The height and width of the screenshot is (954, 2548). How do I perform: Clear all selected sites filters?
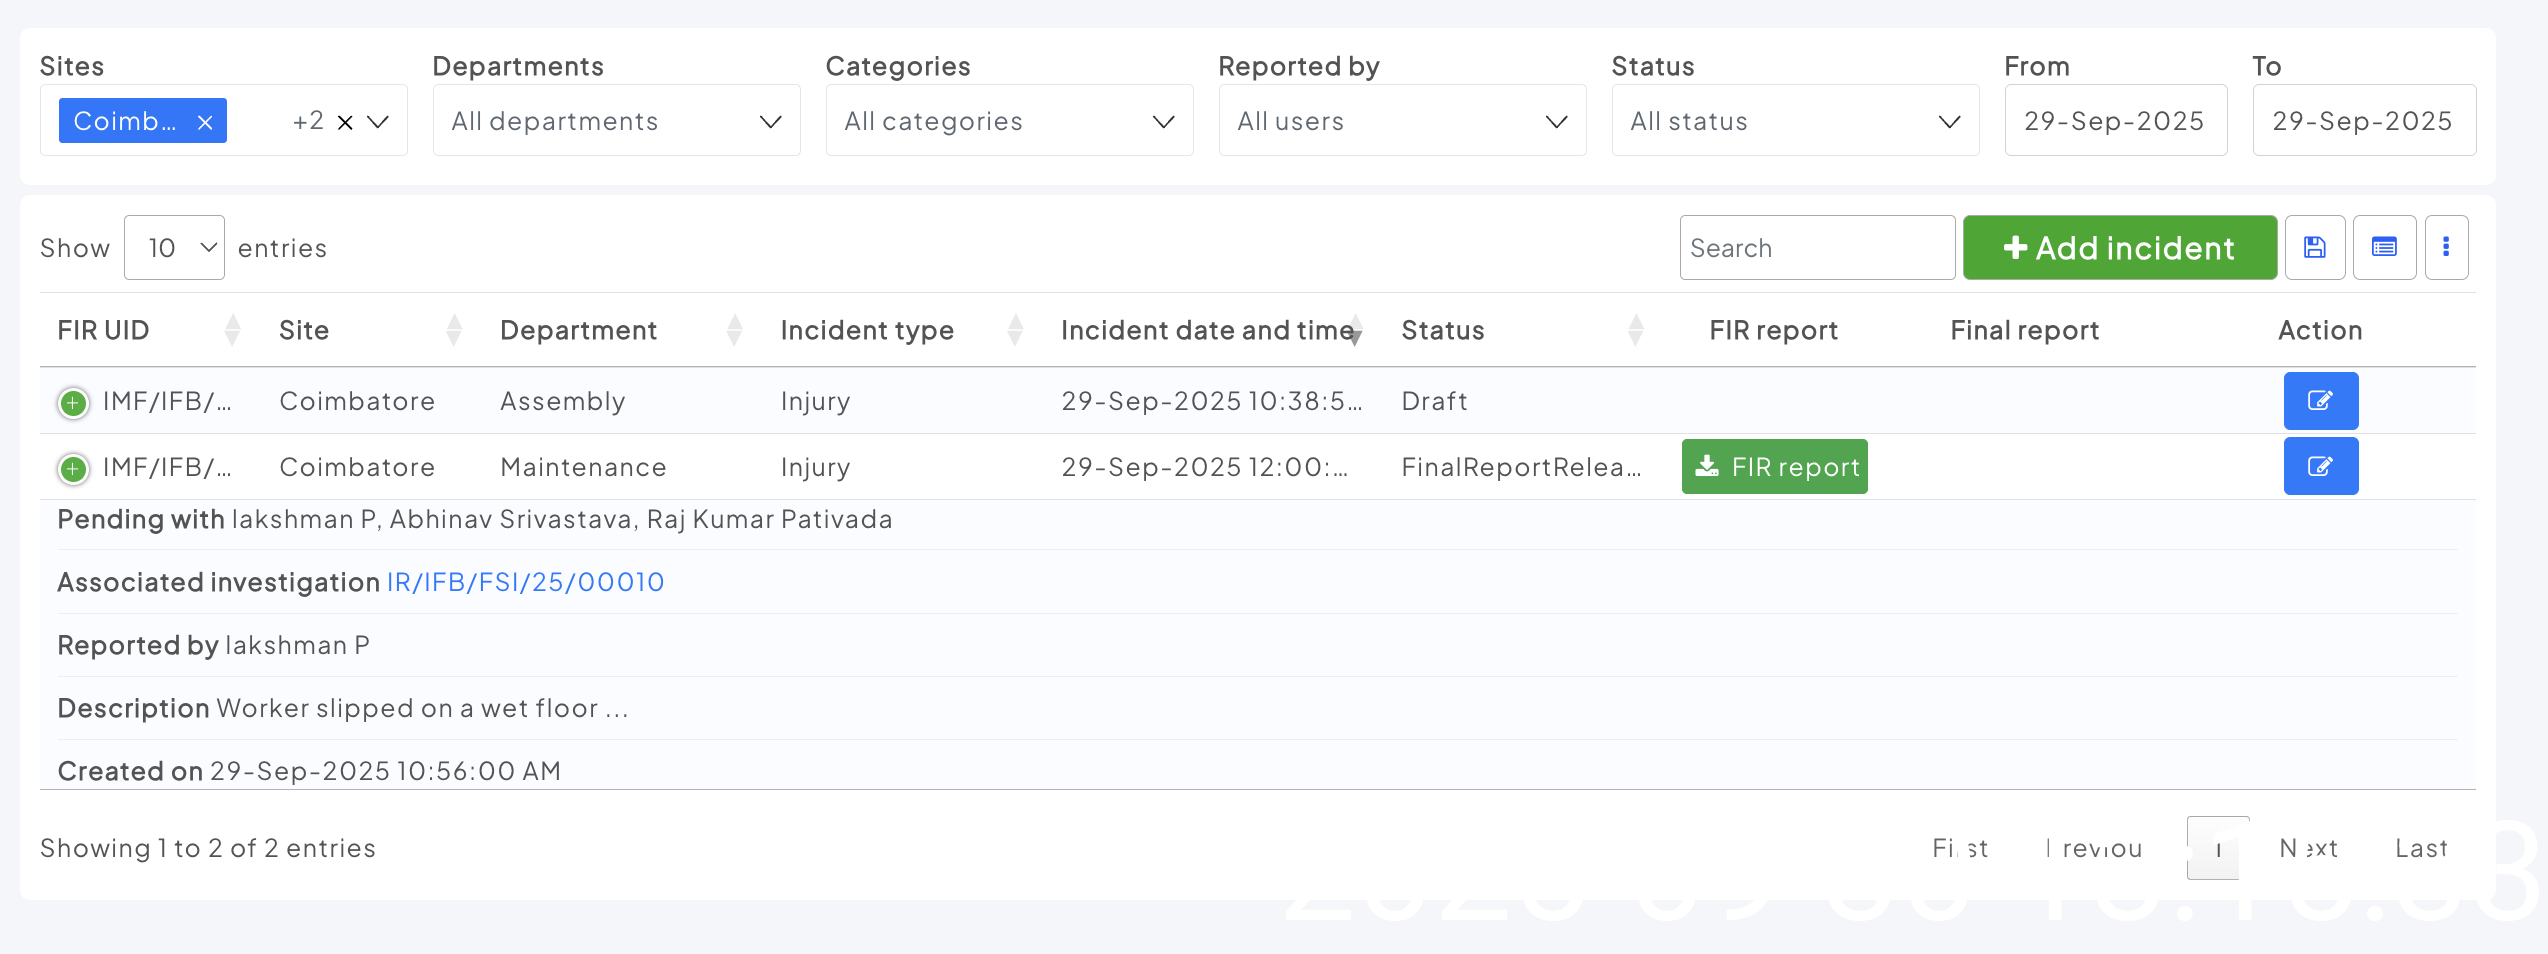coord(345,122)
